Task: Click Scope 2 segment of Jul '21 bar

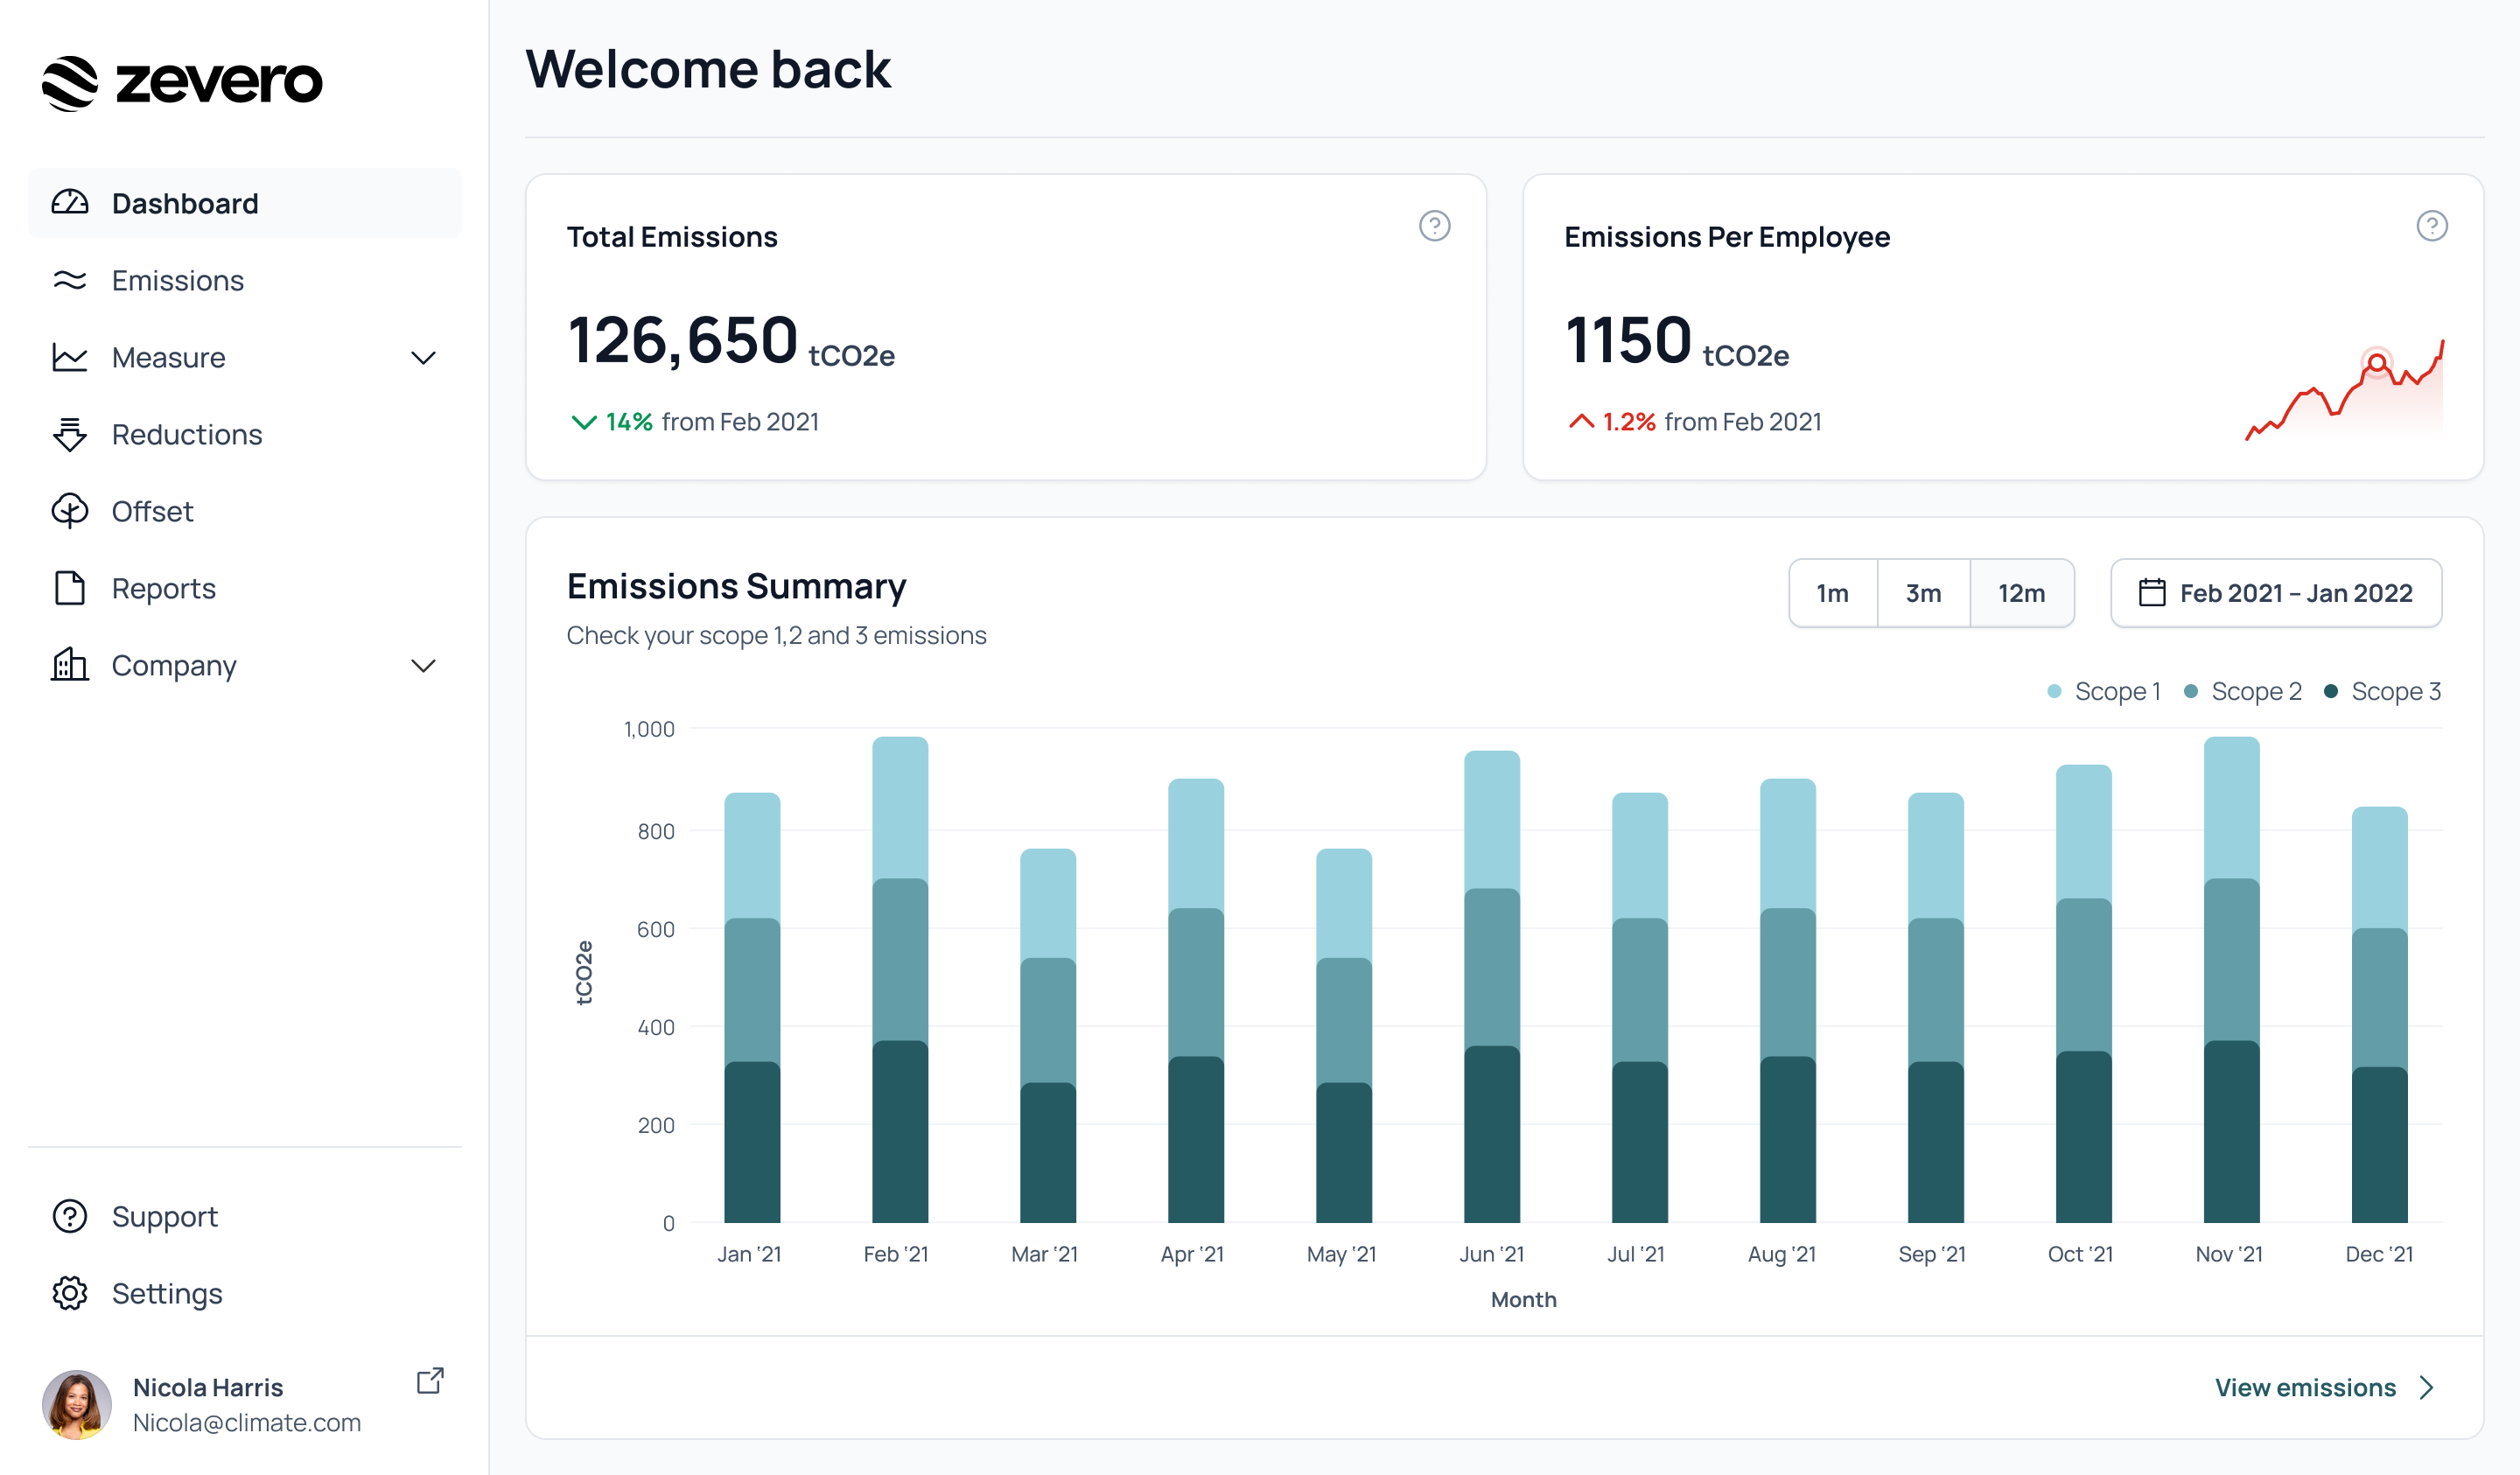Action: (x=1639, y=990)
